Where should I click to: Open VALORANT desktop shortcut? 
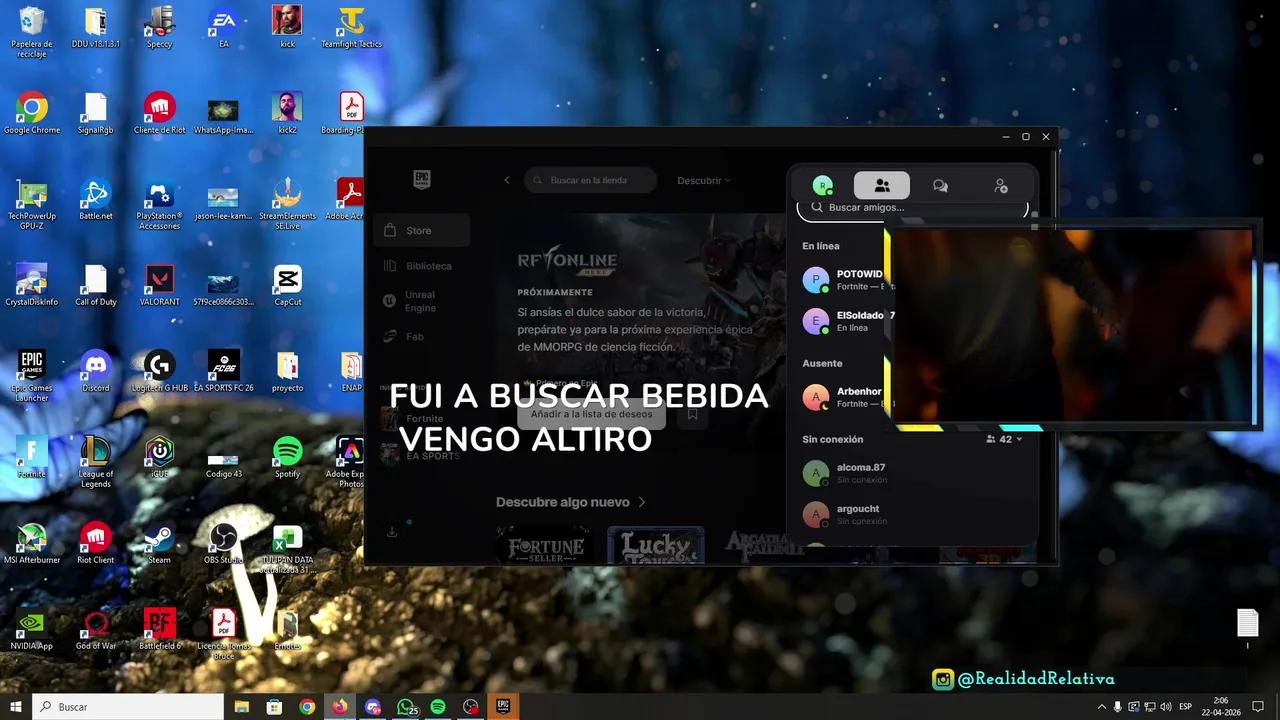(x=159, y=280)
